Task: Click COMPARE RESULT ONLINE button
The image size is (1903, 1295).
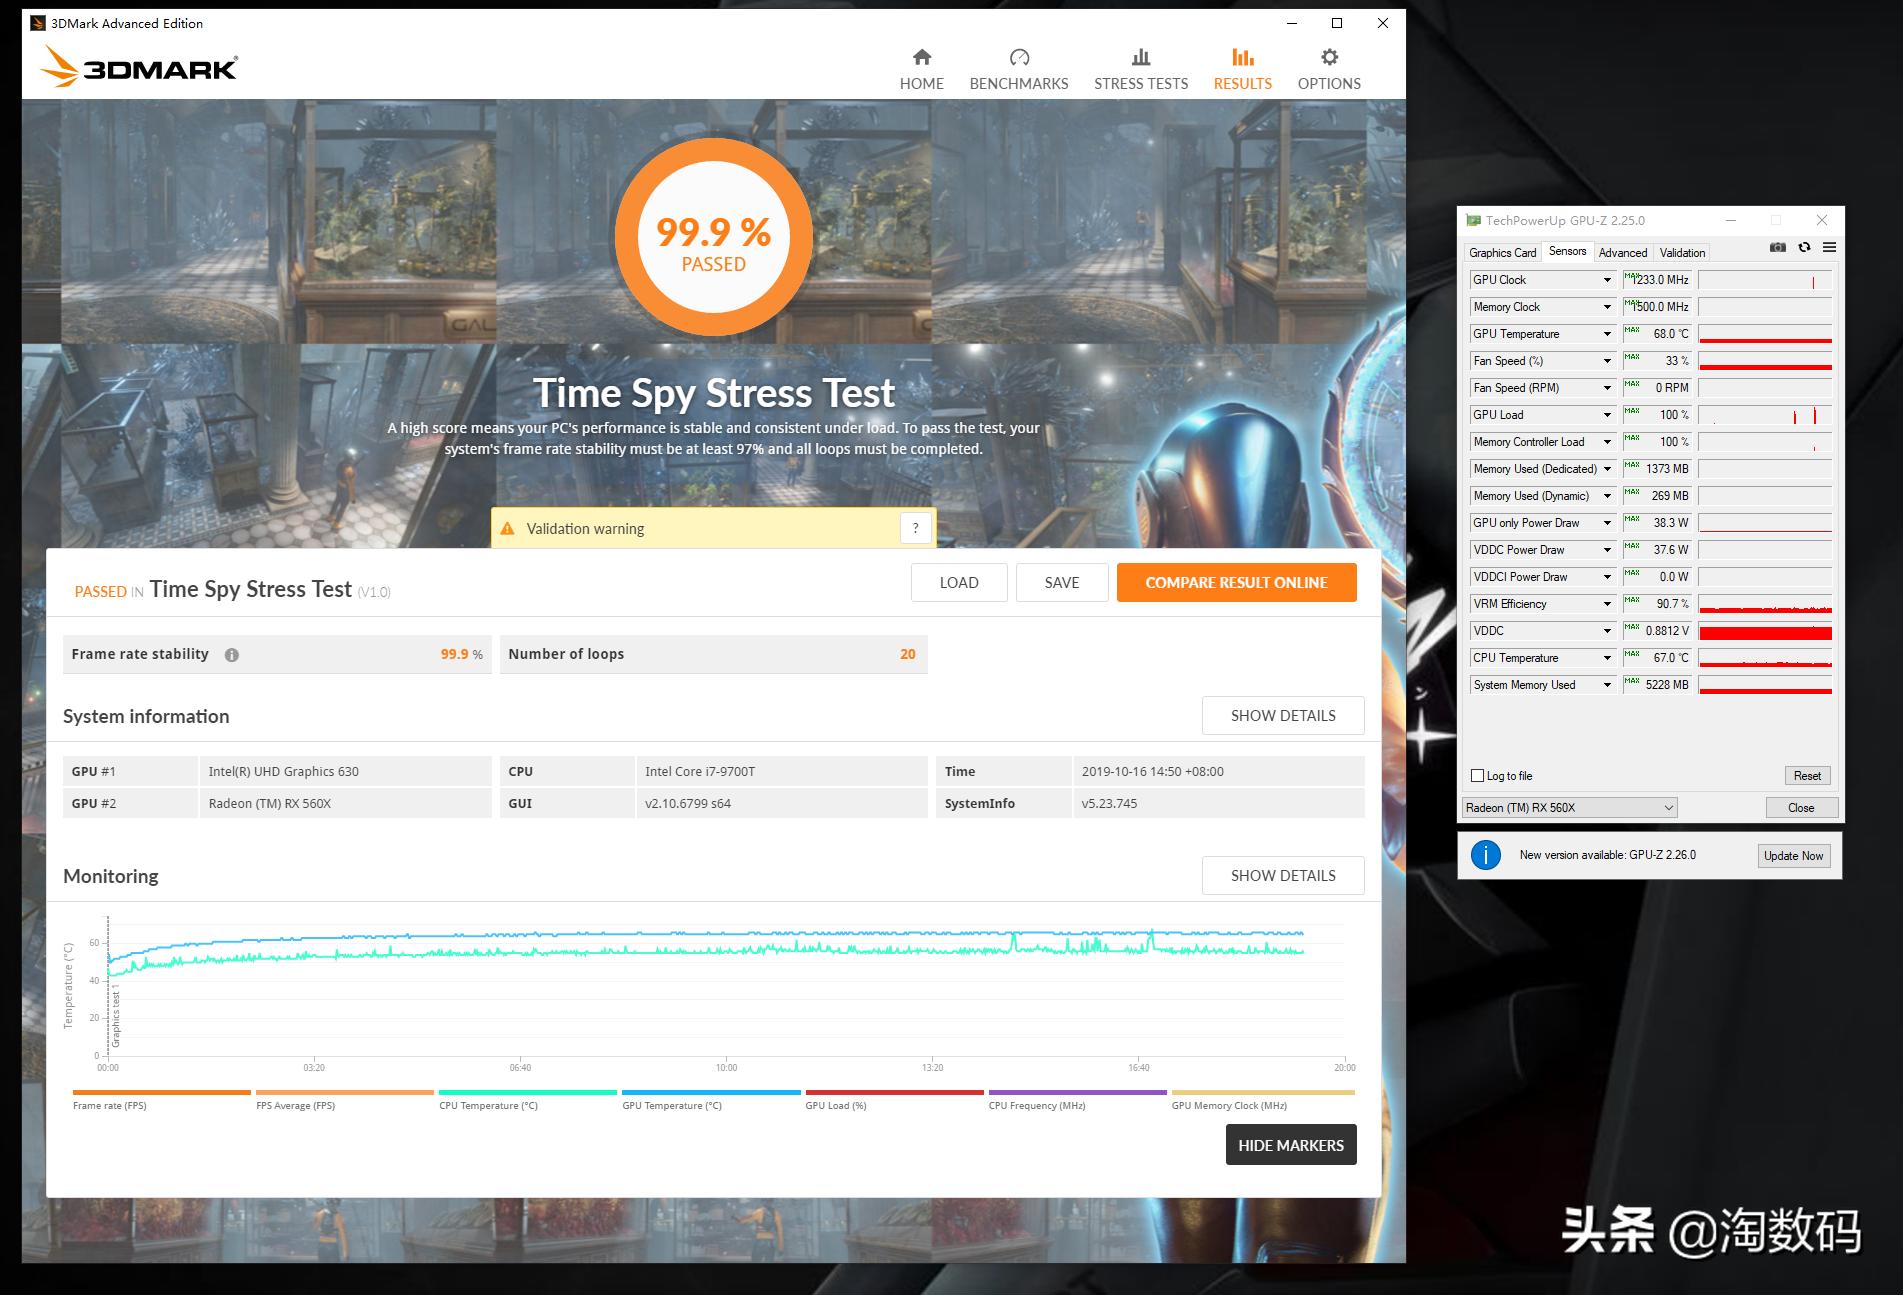Action: 1236,582
